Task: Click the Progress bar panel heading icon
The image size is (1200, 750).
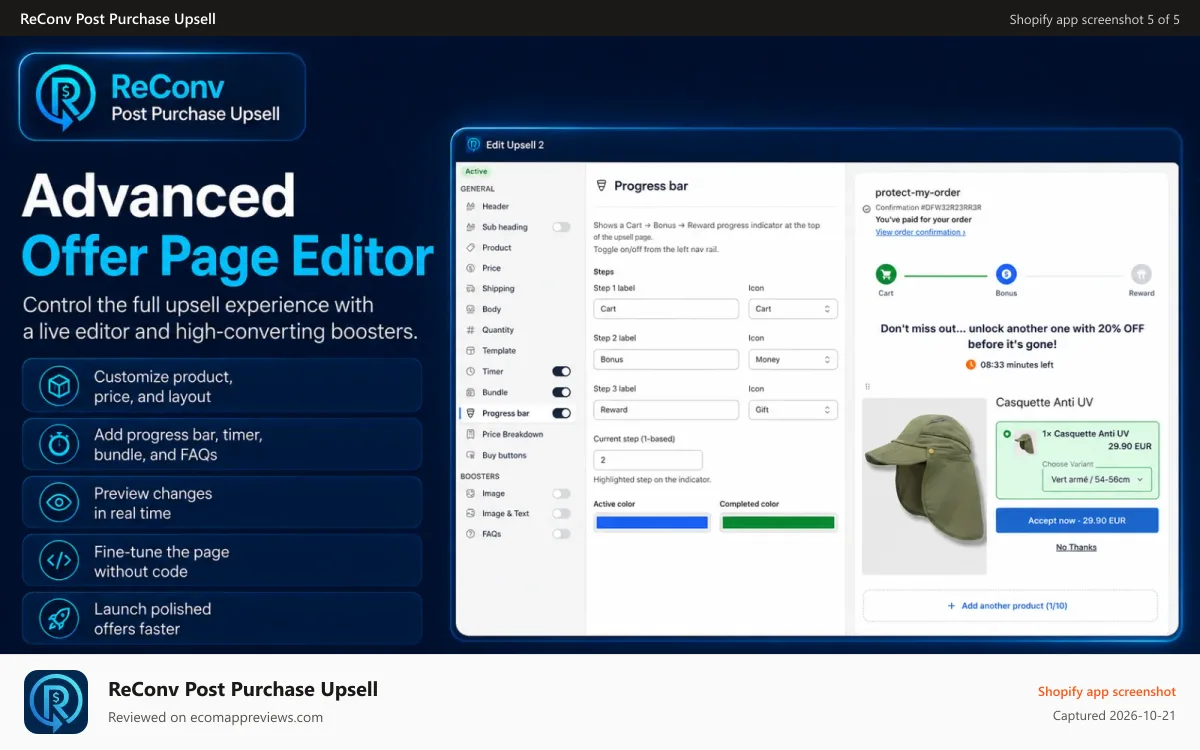Action: click(601, 186)
